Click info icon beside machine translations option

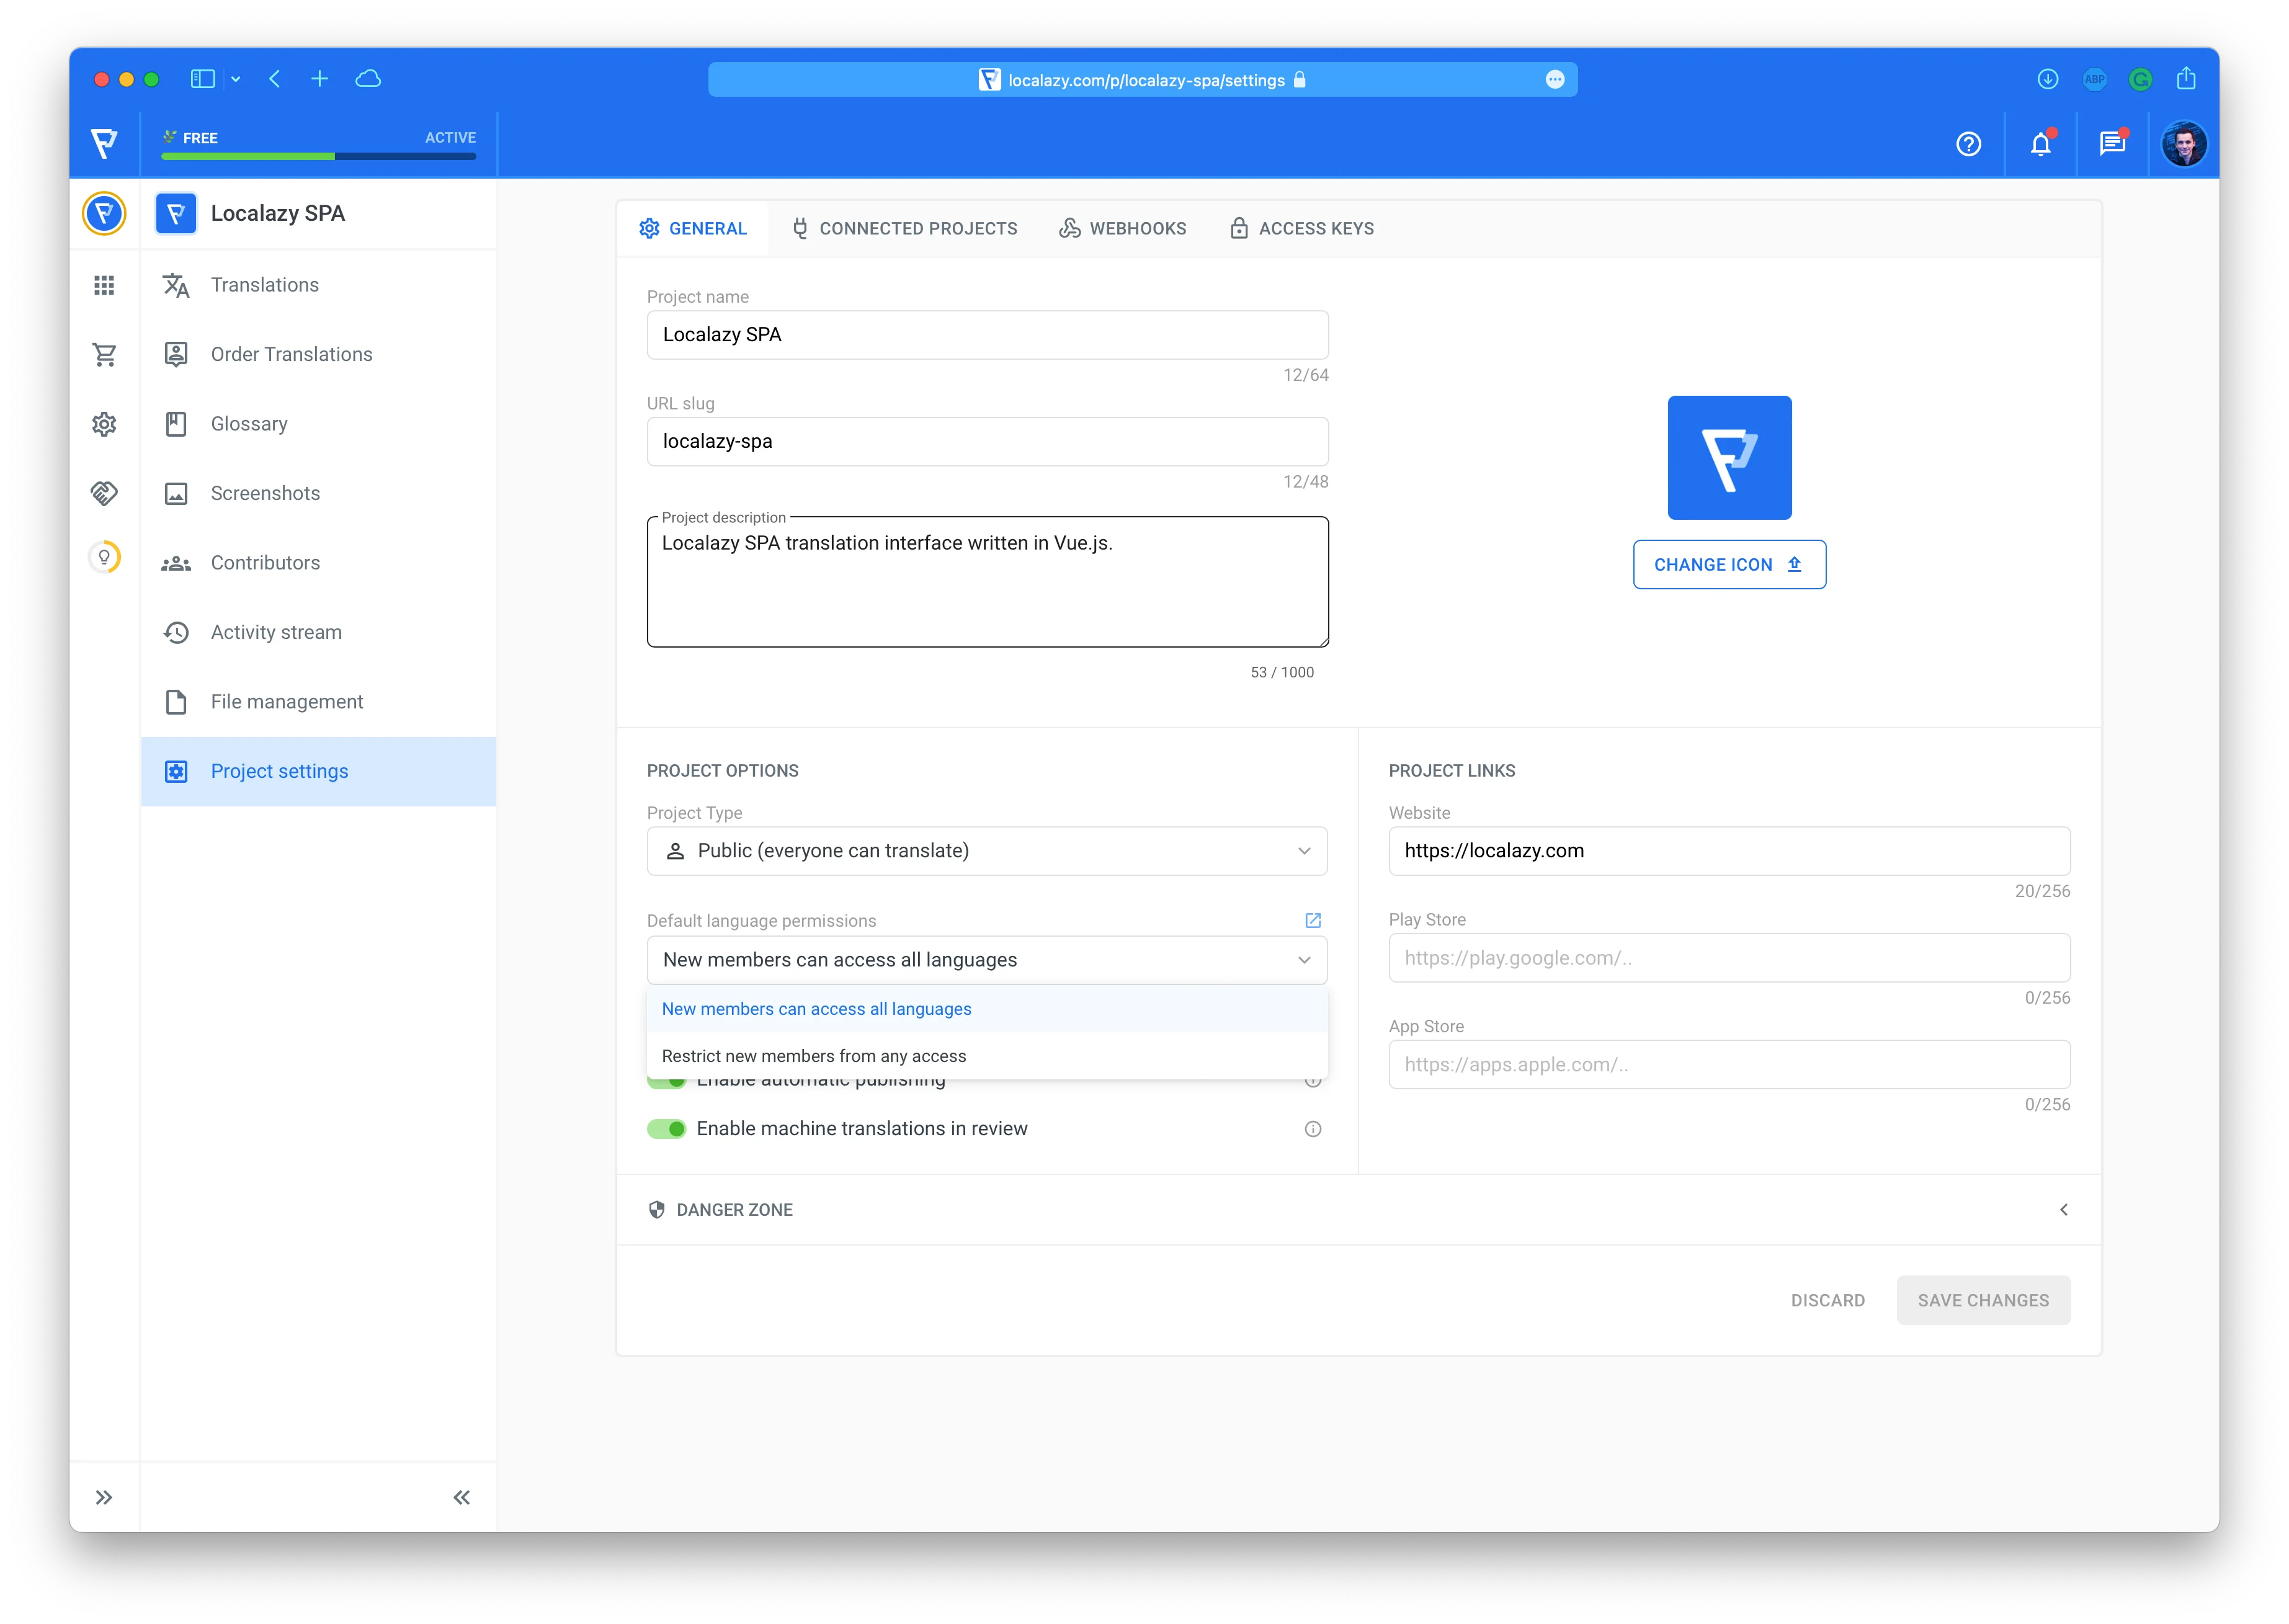pyautogui.click(x=1313, y=1129)
